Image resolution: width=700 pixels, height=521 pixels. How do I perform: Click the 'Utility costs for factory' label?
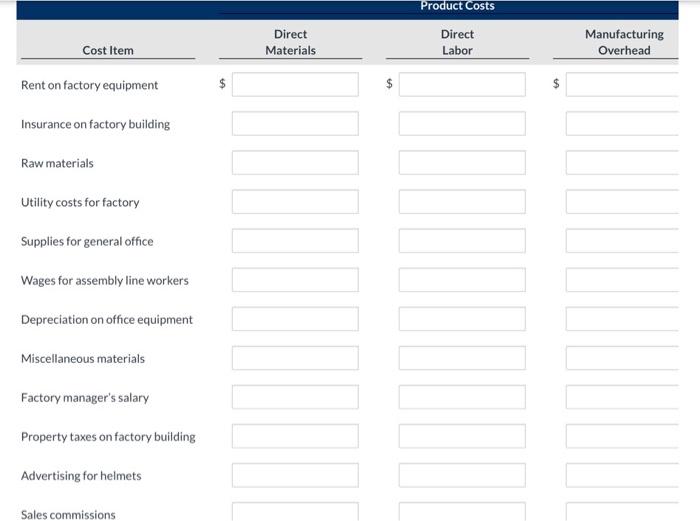point(80,202)
